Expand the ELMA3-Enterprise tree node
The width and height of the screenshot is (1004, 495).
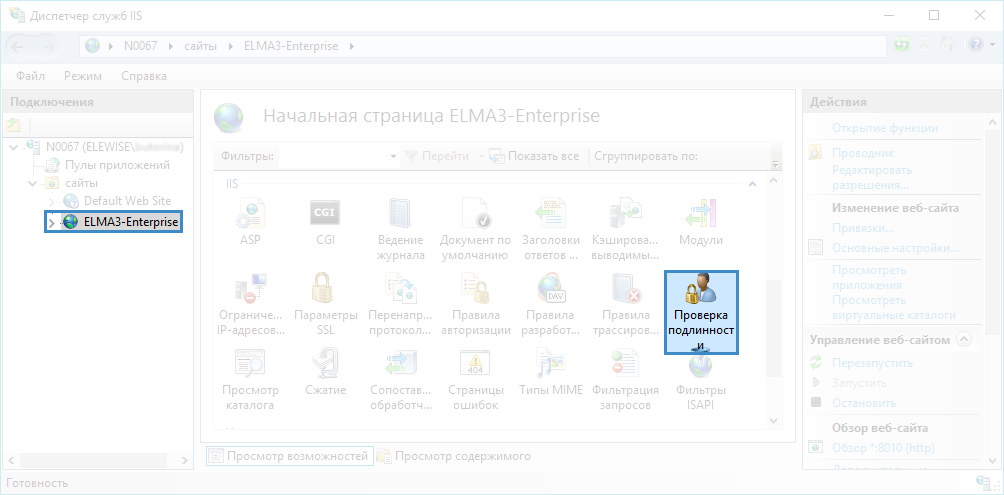pyautogui.click(x=52, y=223)
